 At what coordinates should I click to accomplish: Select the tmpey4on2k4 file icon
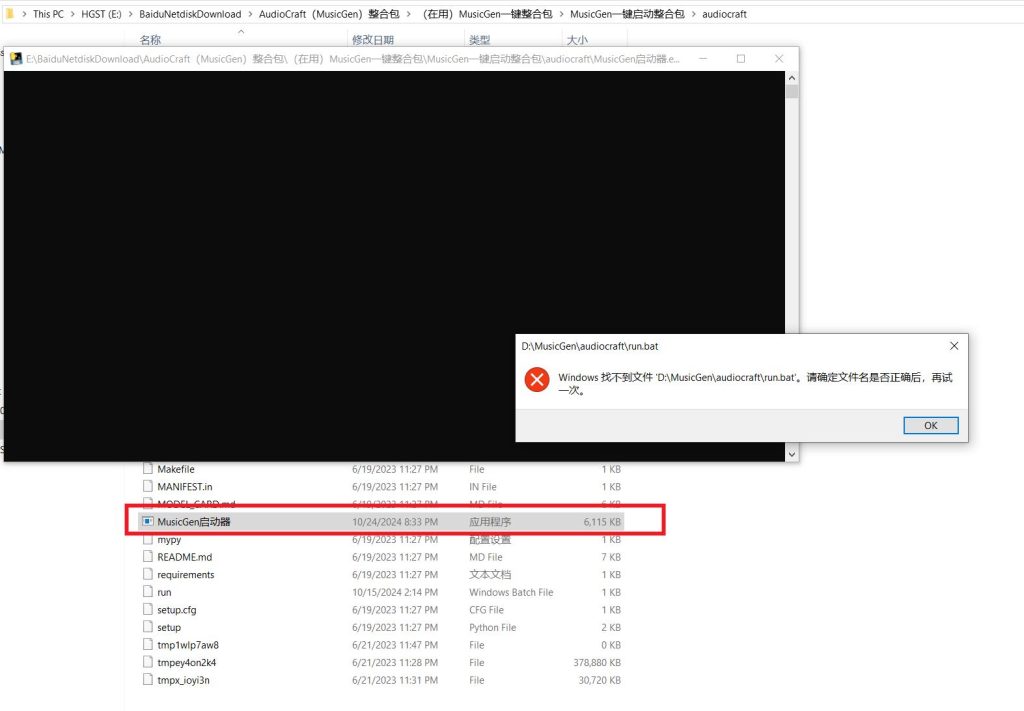click(148, 662)
